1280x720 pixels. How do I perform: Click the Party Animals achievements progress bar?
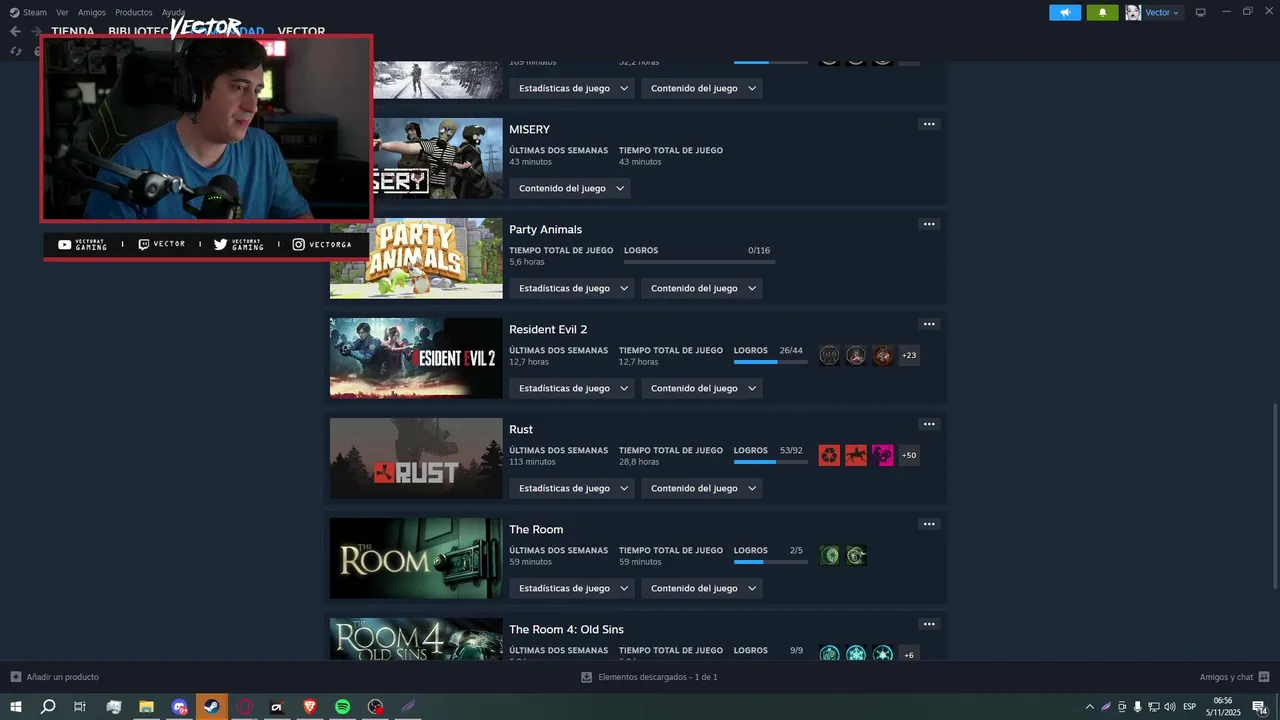point(699,262)
